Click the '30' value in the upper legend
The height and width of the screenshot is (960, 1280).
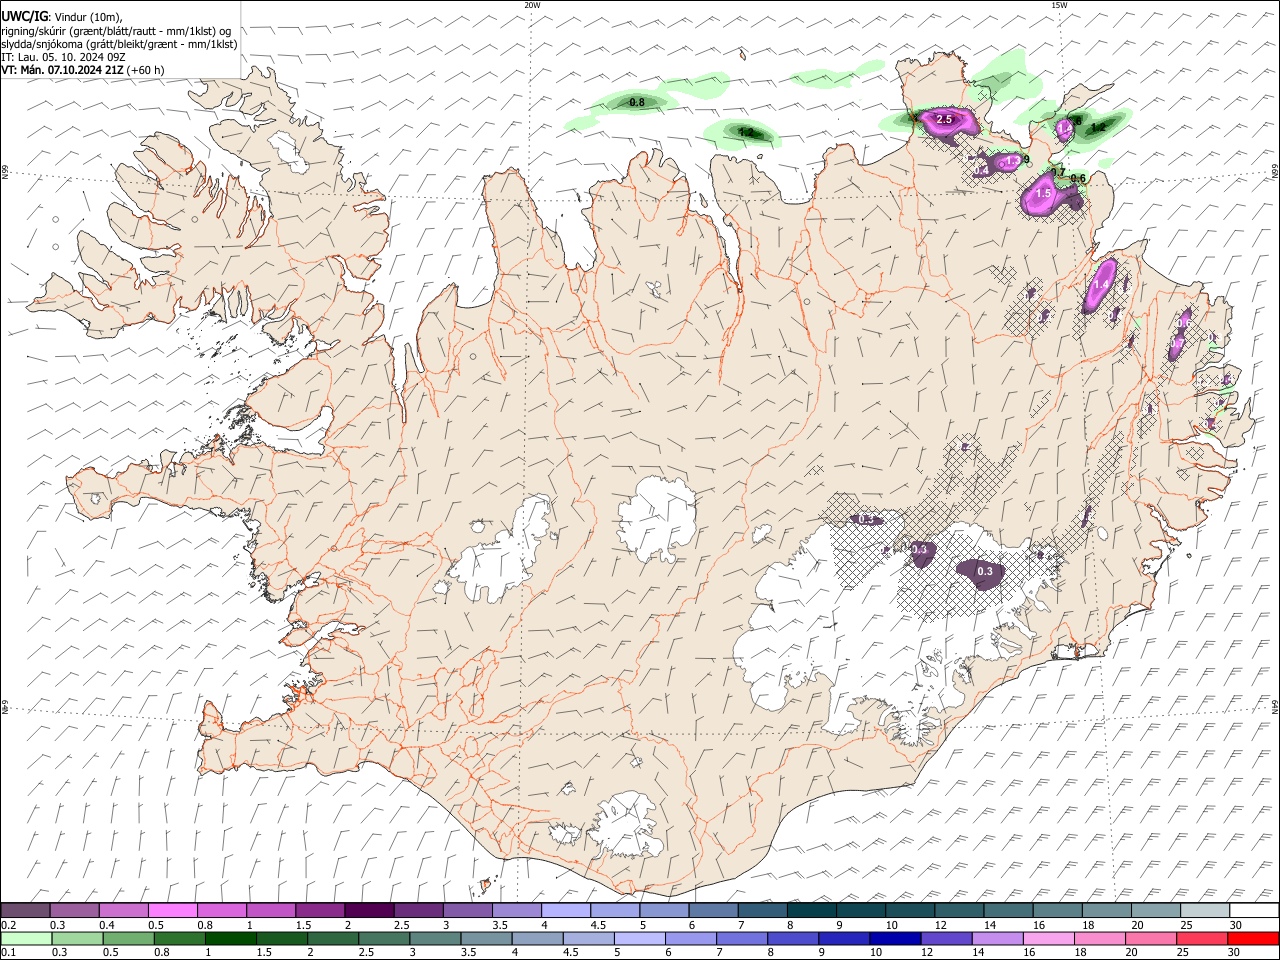point(1236,925)
